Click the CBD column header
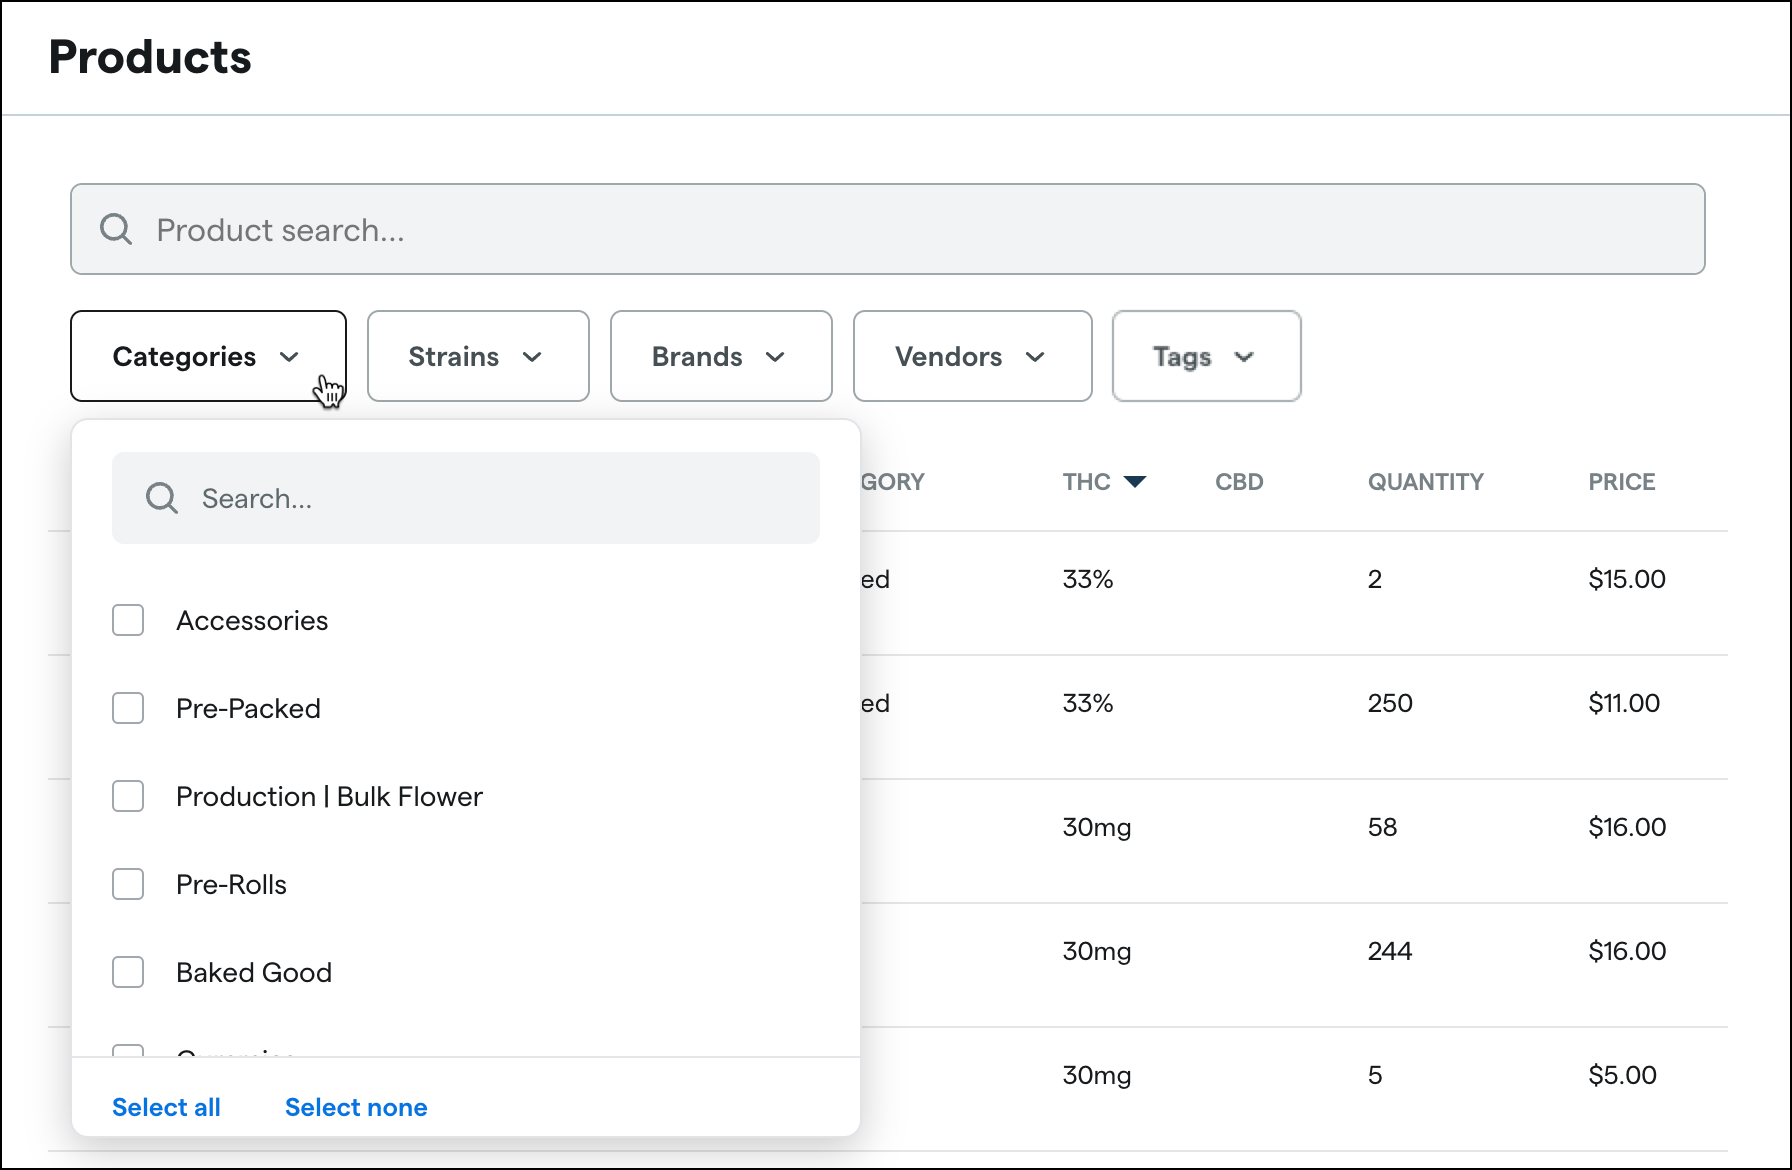1792x1170 pixels. point(1239,481)
